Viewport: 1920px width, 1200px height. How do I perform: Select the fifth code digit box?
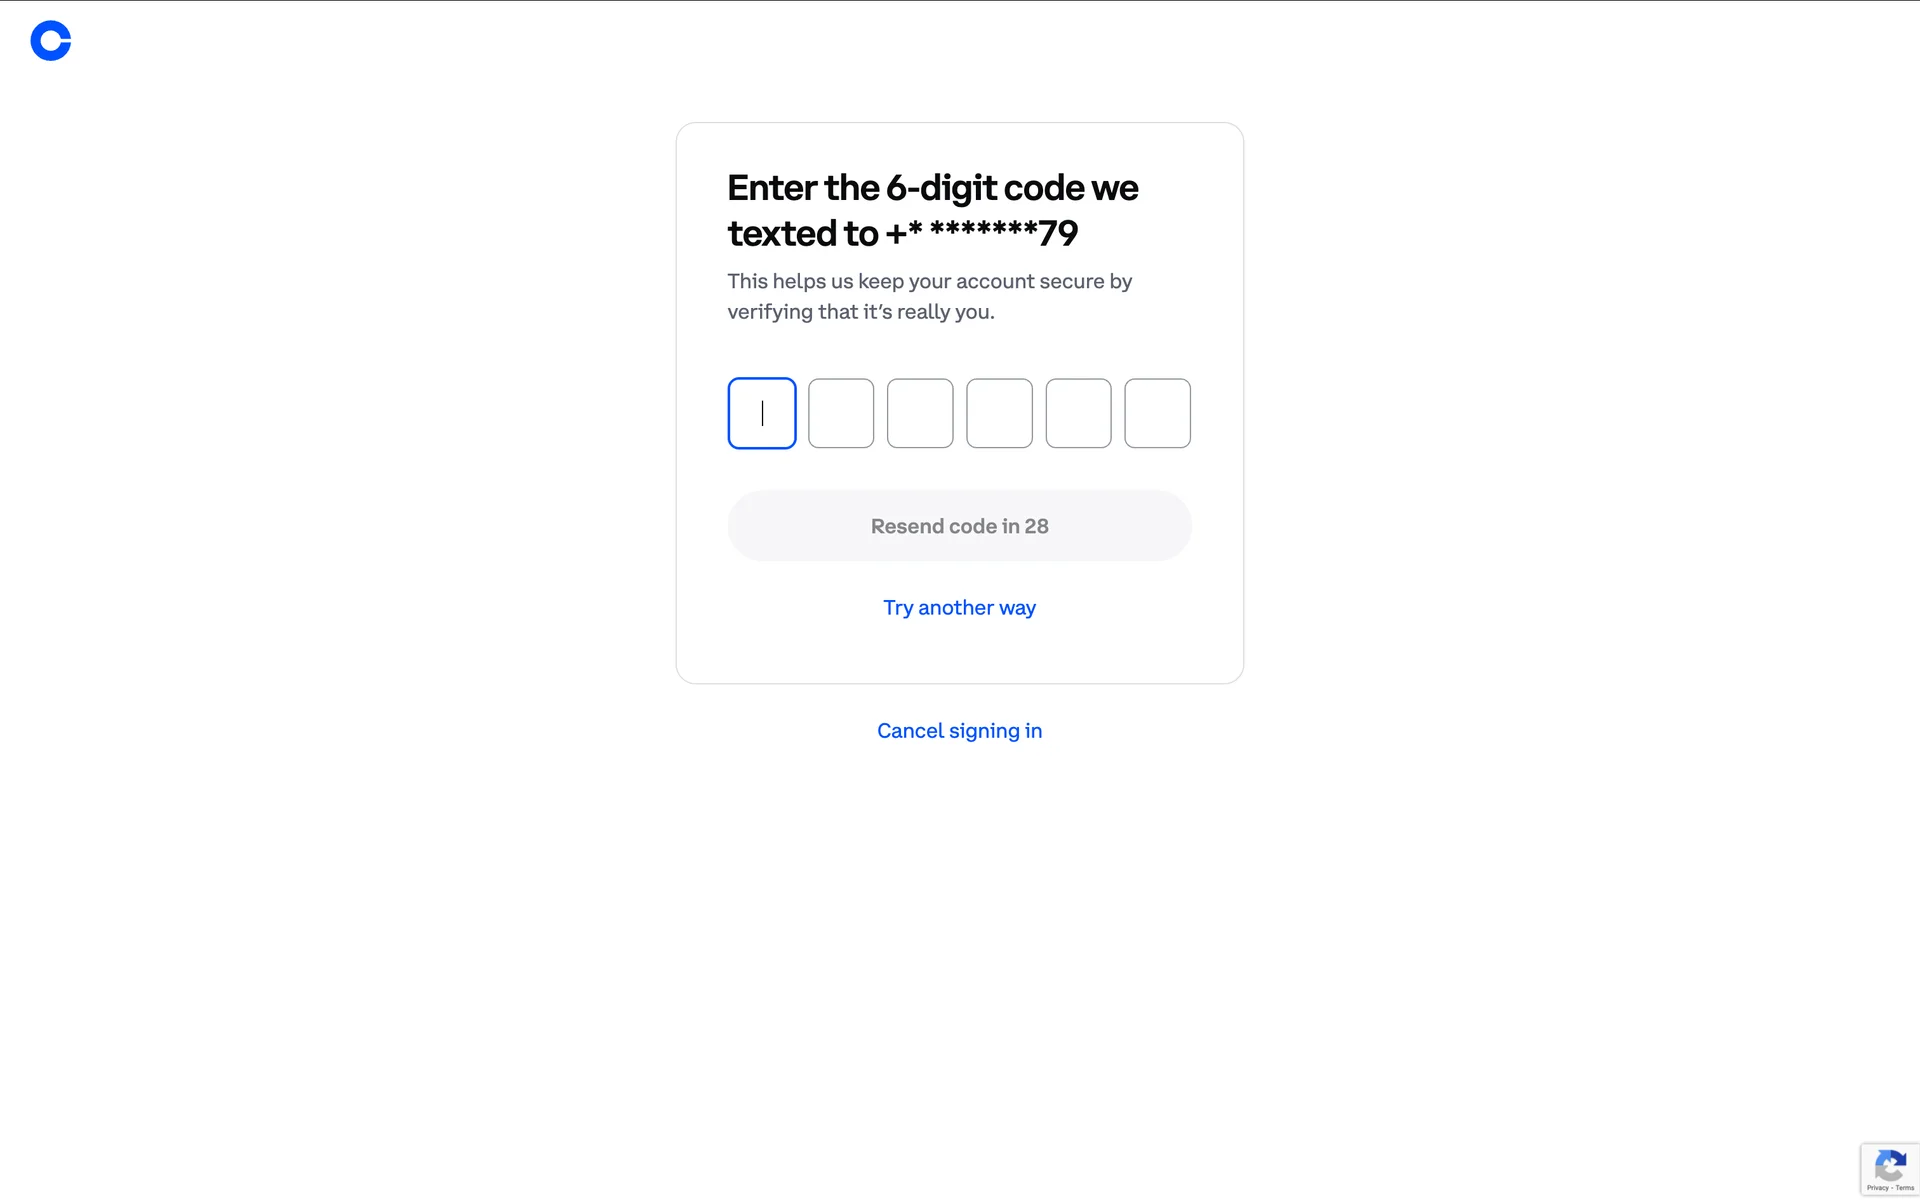click(x=1078, y=413)
